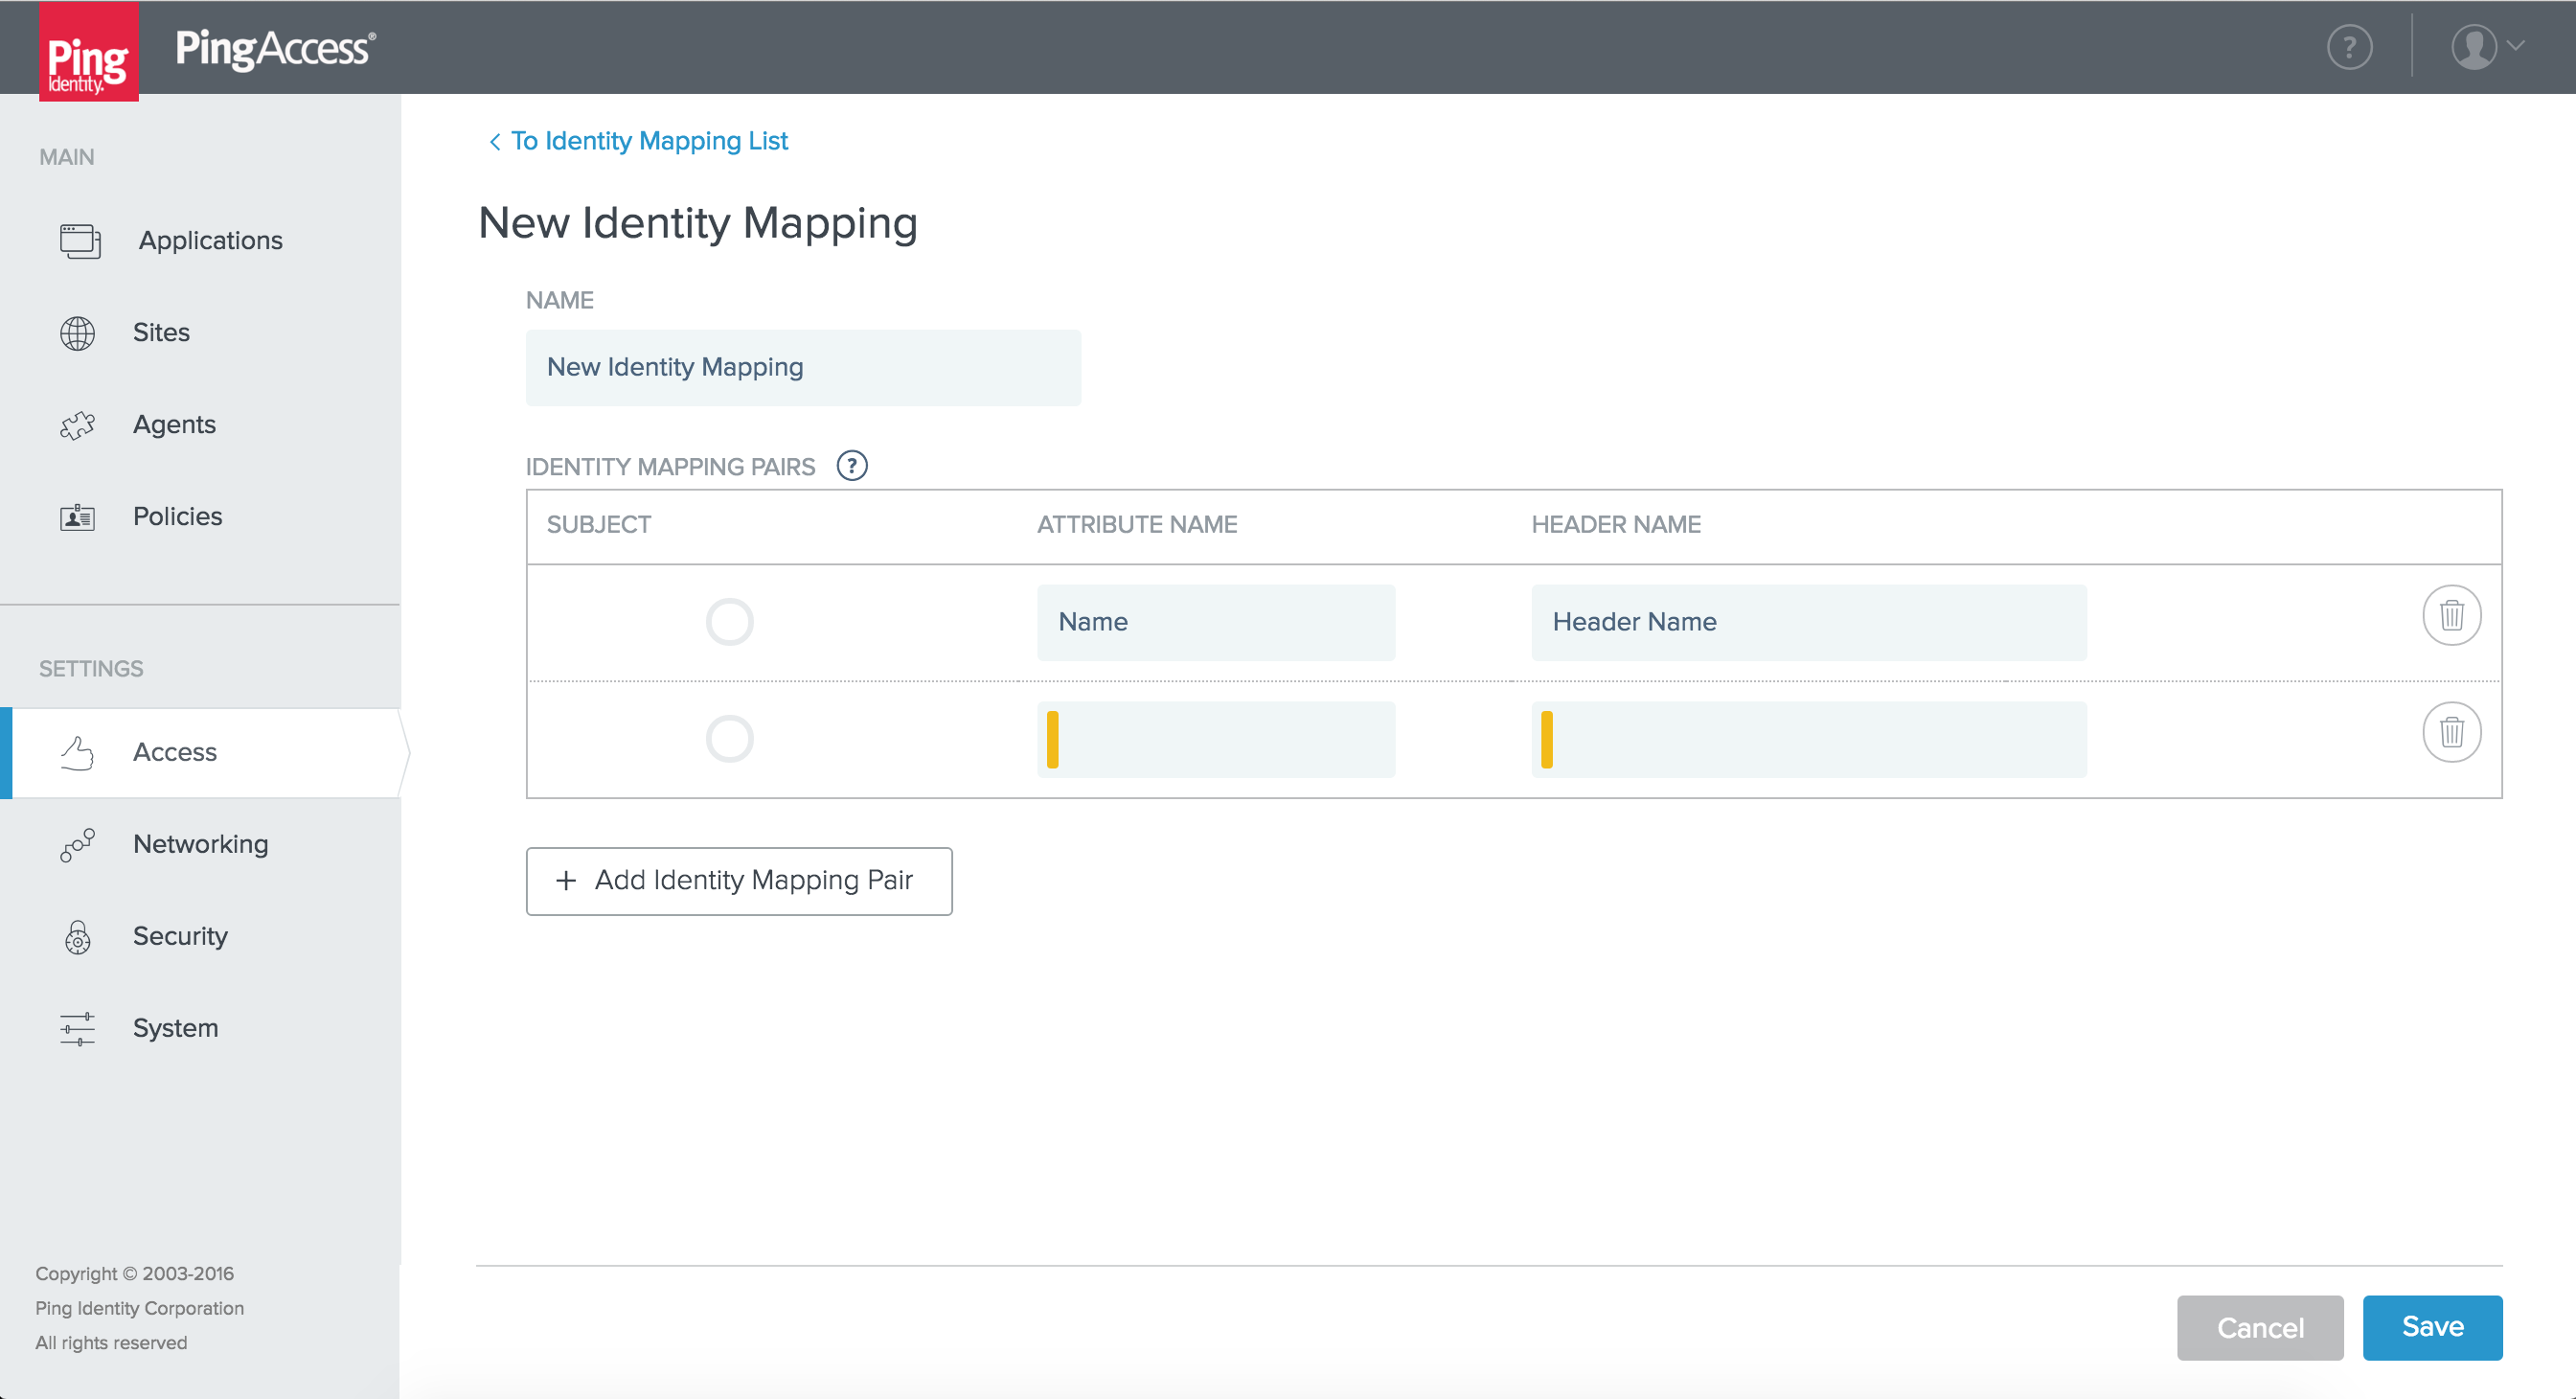The height and width of the screenshot is (1399, 2576).
Task: Open the user account dropdown menu
Action: click(x=2487, y=47)
